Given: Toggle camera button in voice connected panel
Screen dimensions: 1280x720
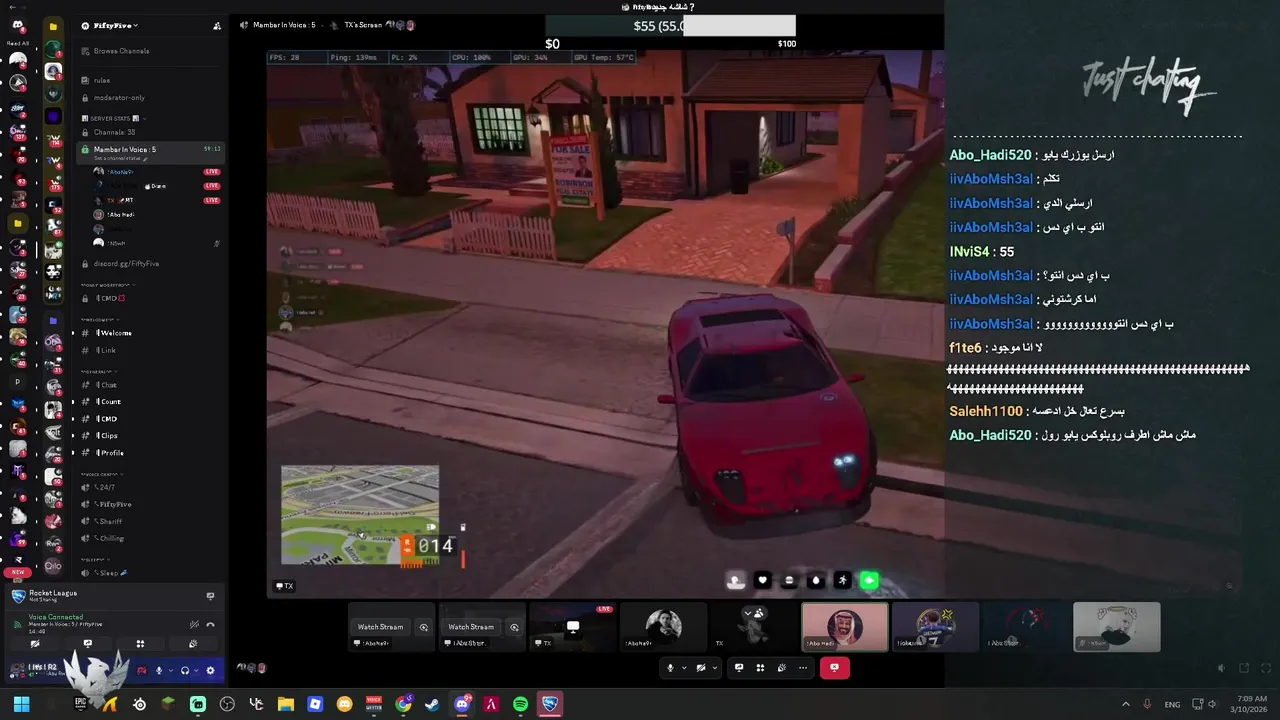Looking at the screenshot, I should pos(35,644).
